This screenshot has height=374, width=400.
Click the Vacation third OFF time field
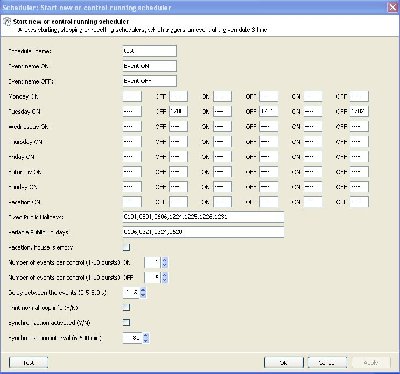click(359, 202)
